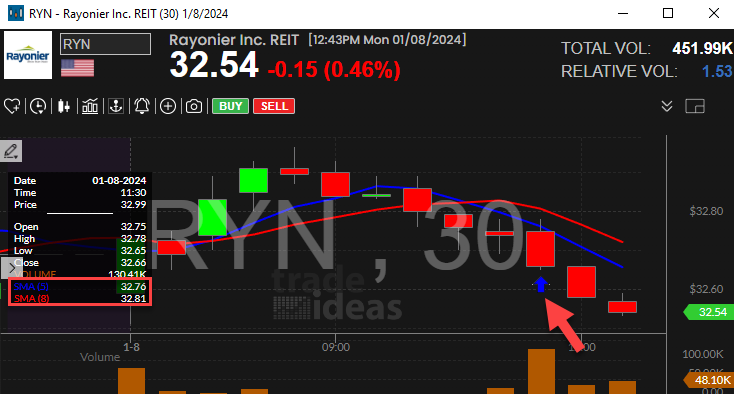734x394 pixels.
Task: Click the RYN symbol input field
Action: (105, 44)
